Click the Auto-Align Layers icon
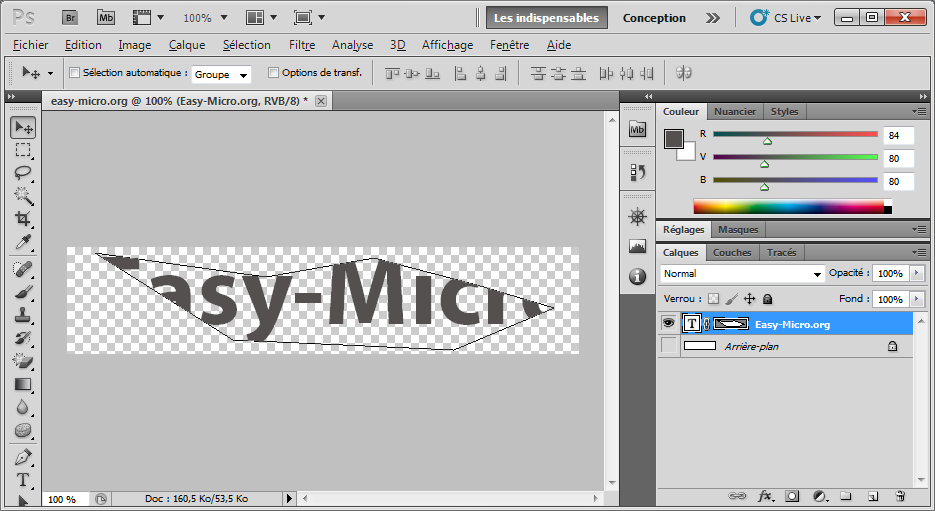 pos(683,73)
